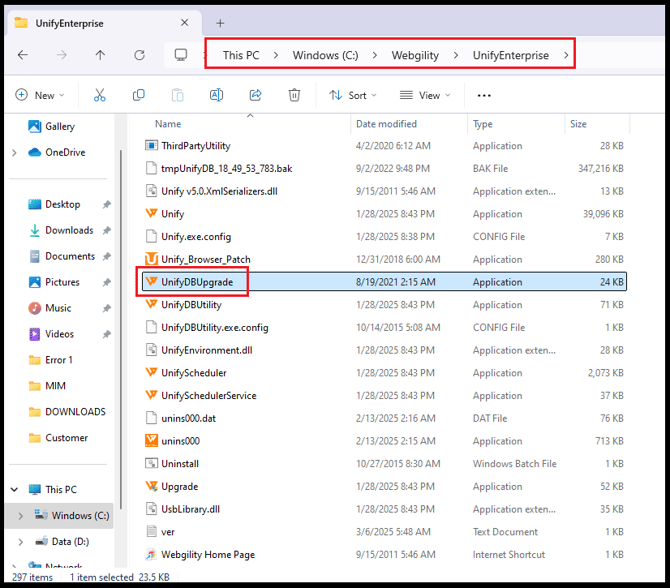
Task: Click the Copy icon in toolbar
Action: (138, 95)
